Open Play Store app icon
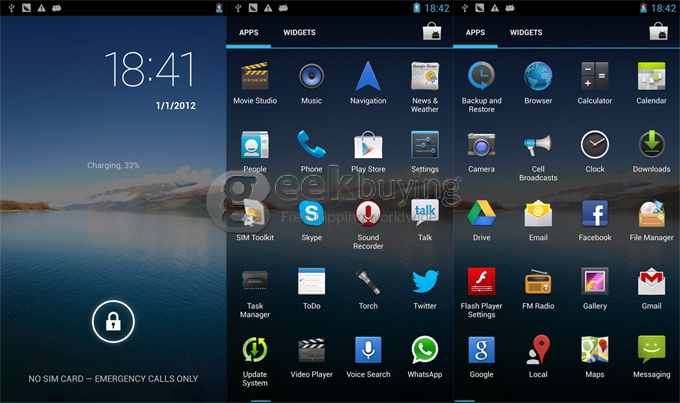Screen dimensions: 680x403 (368, 145)
